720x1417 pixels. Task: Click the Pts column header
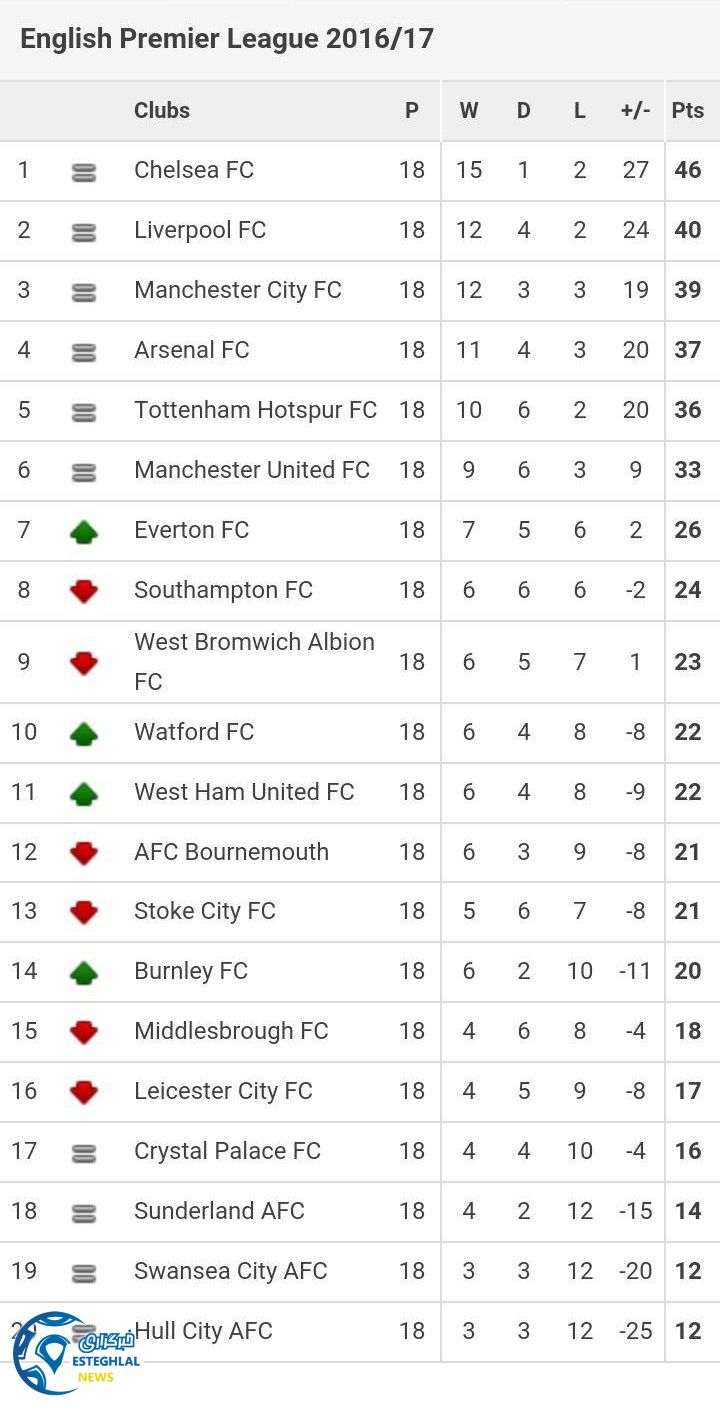pos(688,110)
